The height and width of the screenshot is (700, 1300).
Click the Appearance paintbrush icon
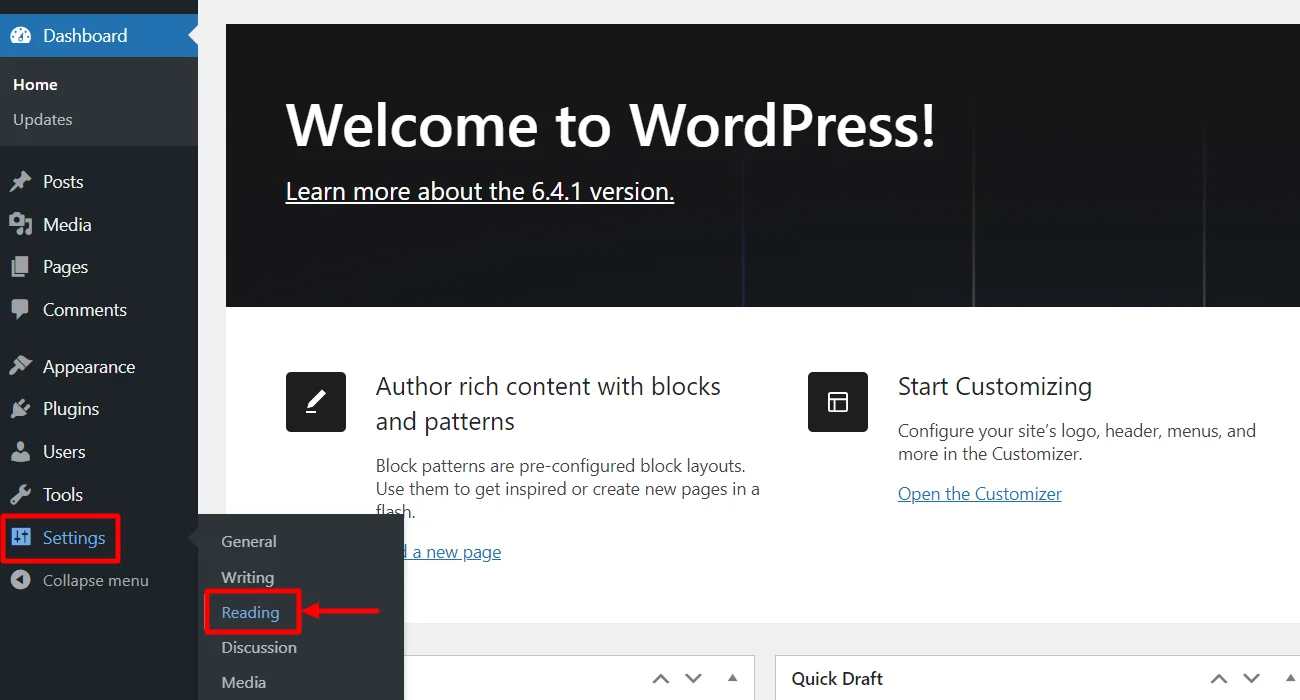click(x=20, y=367)
